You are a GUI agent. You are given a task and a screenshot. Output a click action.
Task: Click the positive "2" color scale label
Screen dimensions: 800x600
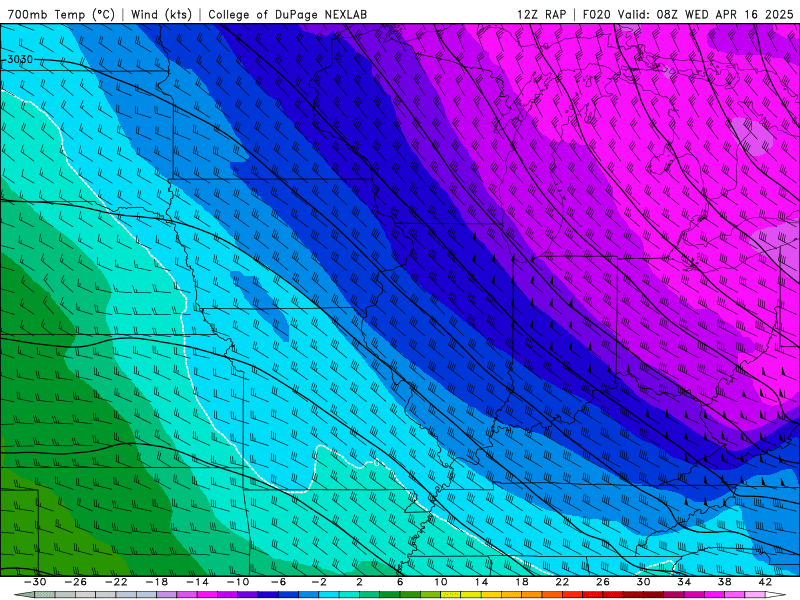pos(360,582)
